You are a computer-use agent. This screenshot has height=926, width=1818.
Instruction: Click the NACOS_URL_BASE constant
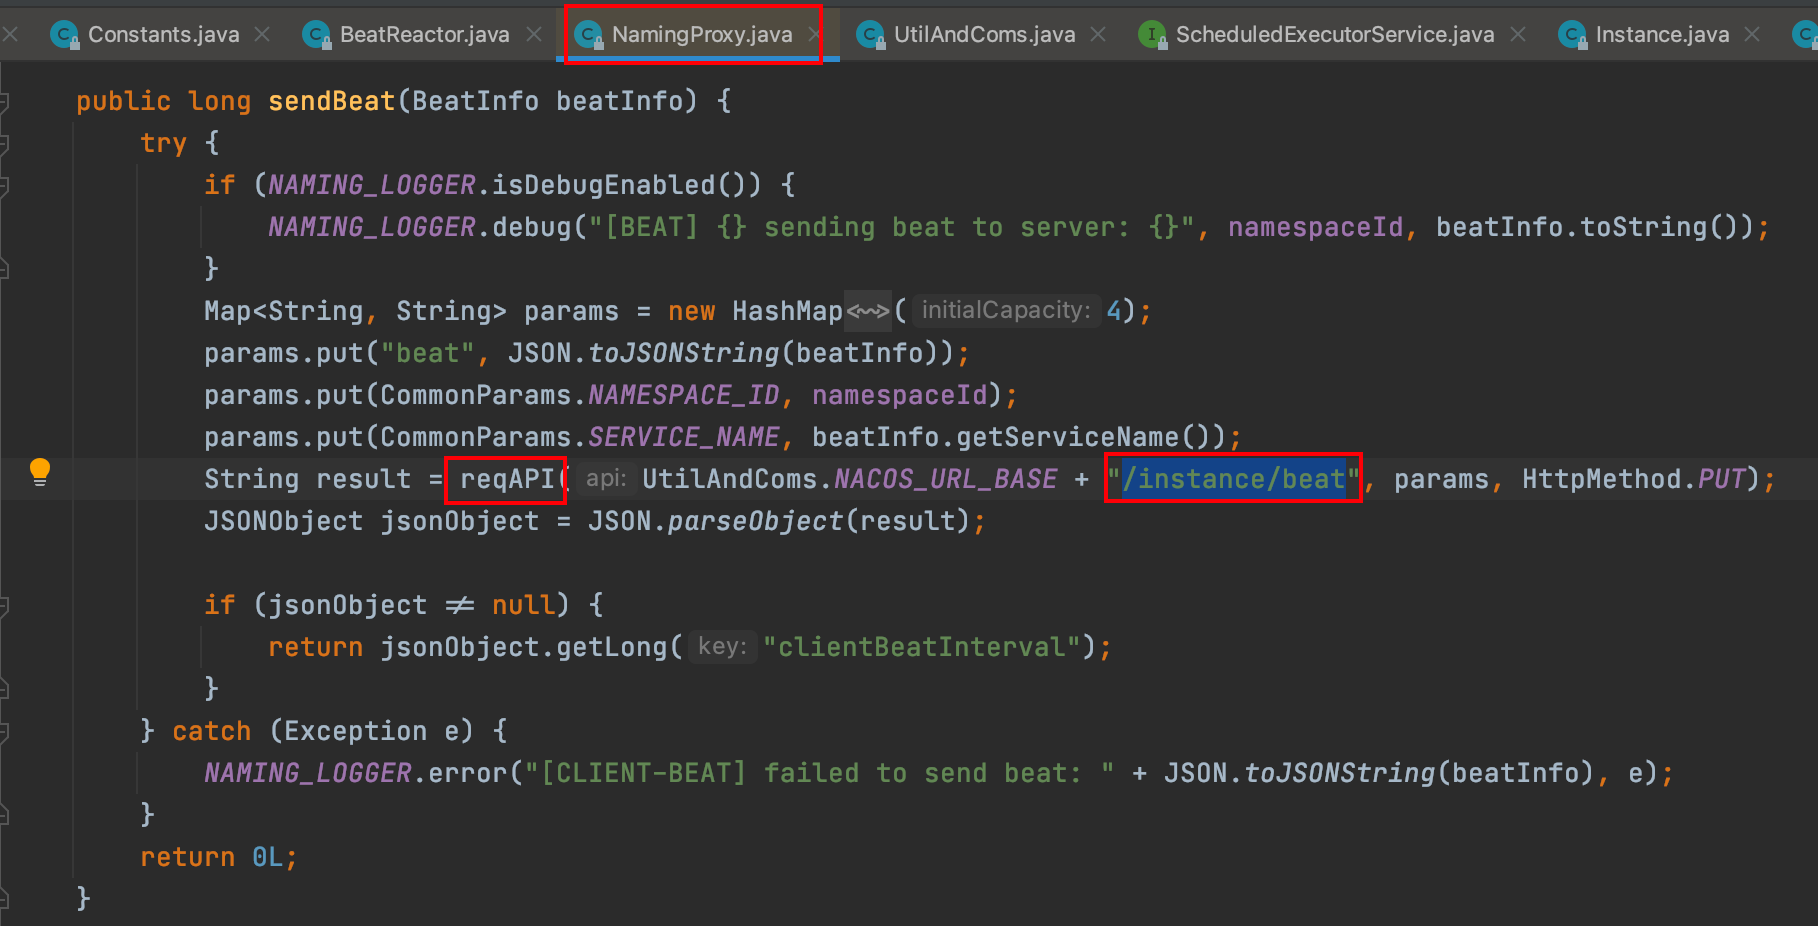click(946, 480)
